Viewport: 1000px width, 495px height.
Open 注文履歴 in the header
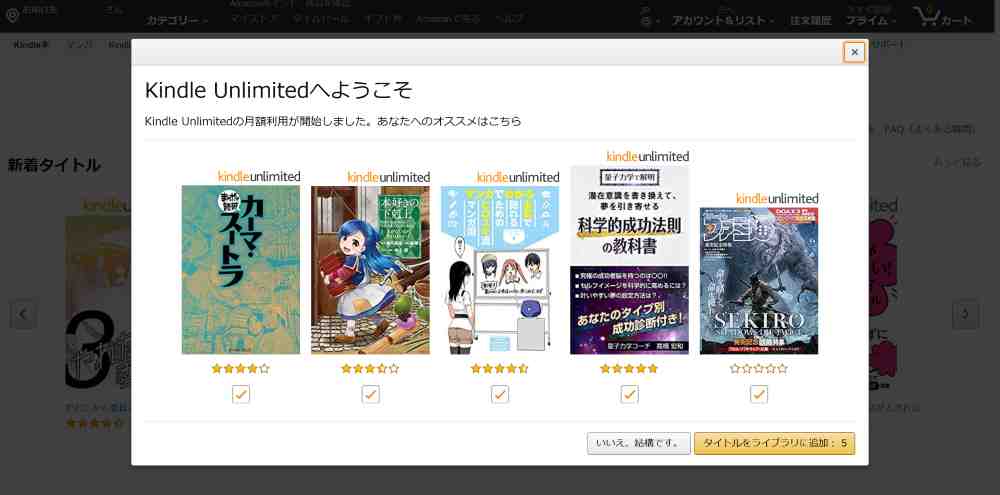[x=811, y=20]
